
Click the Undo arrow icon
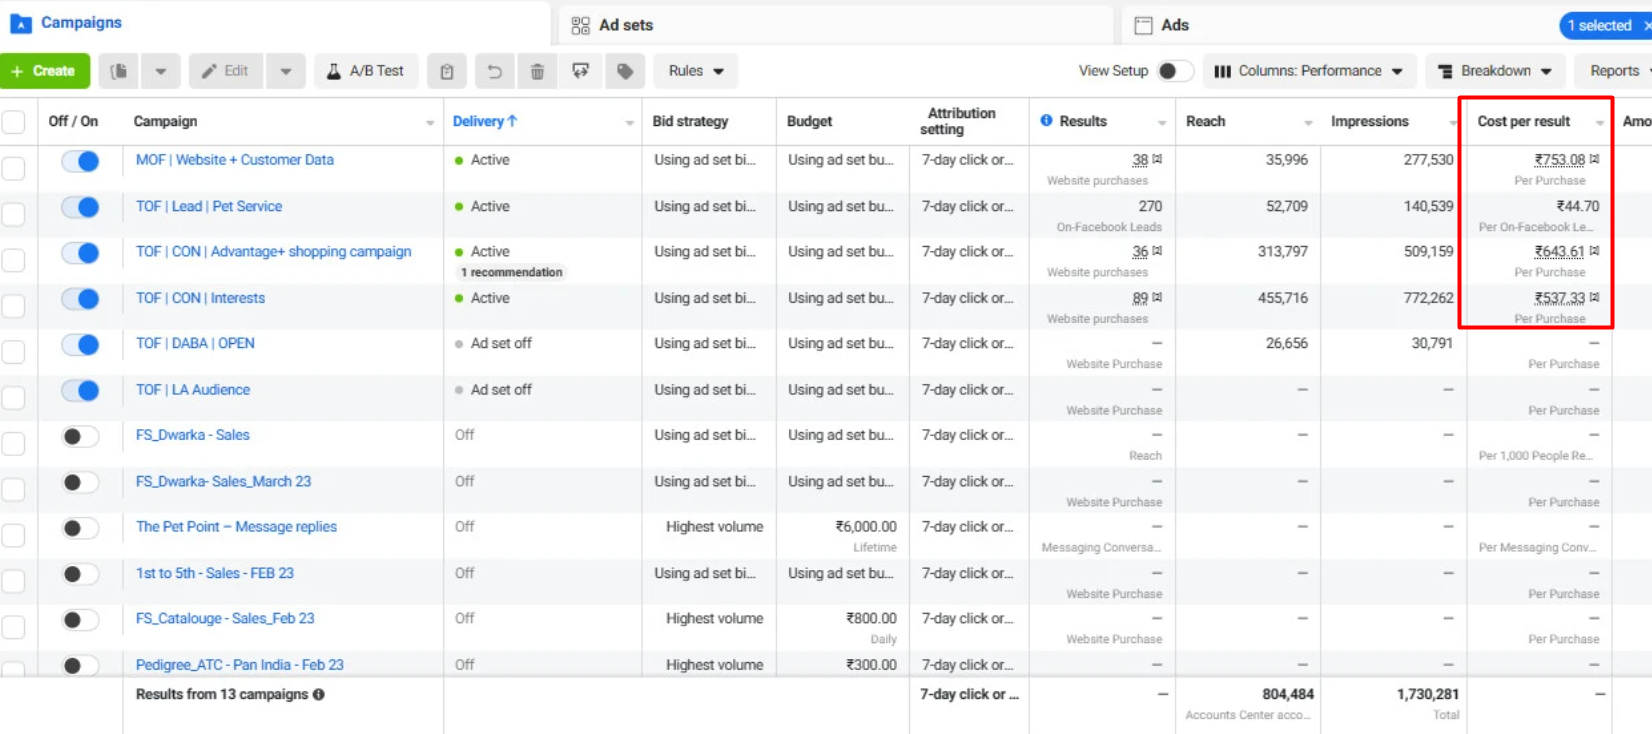pos(494,71)
